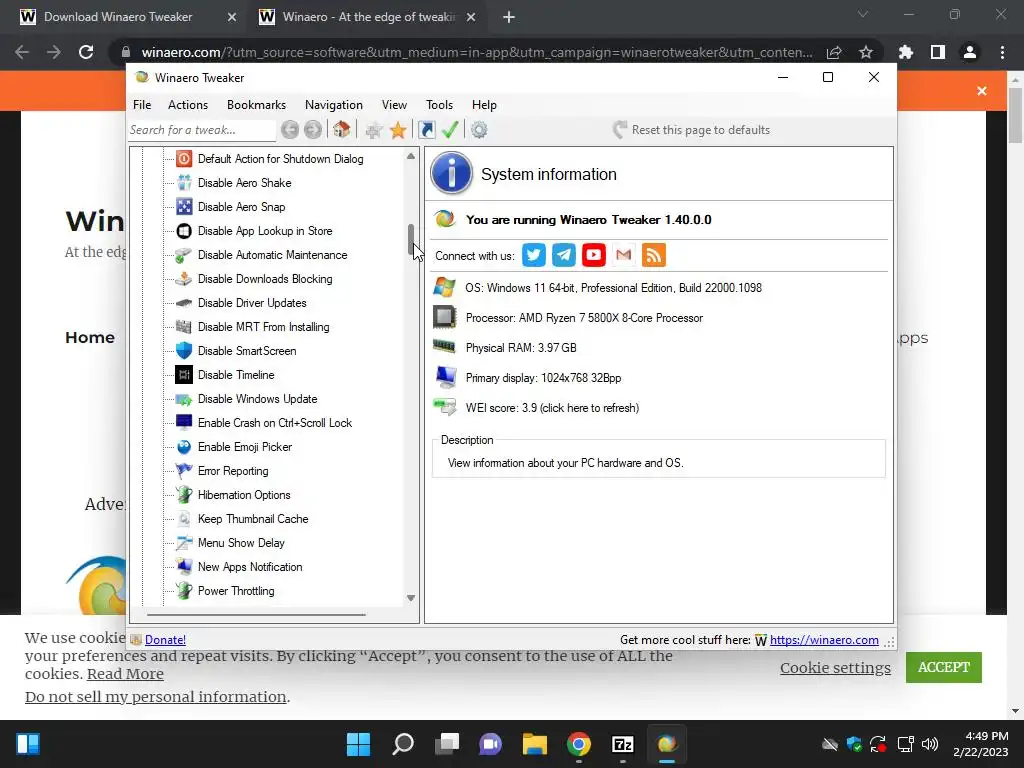Click the Read More cookie link

pos(125,674)
